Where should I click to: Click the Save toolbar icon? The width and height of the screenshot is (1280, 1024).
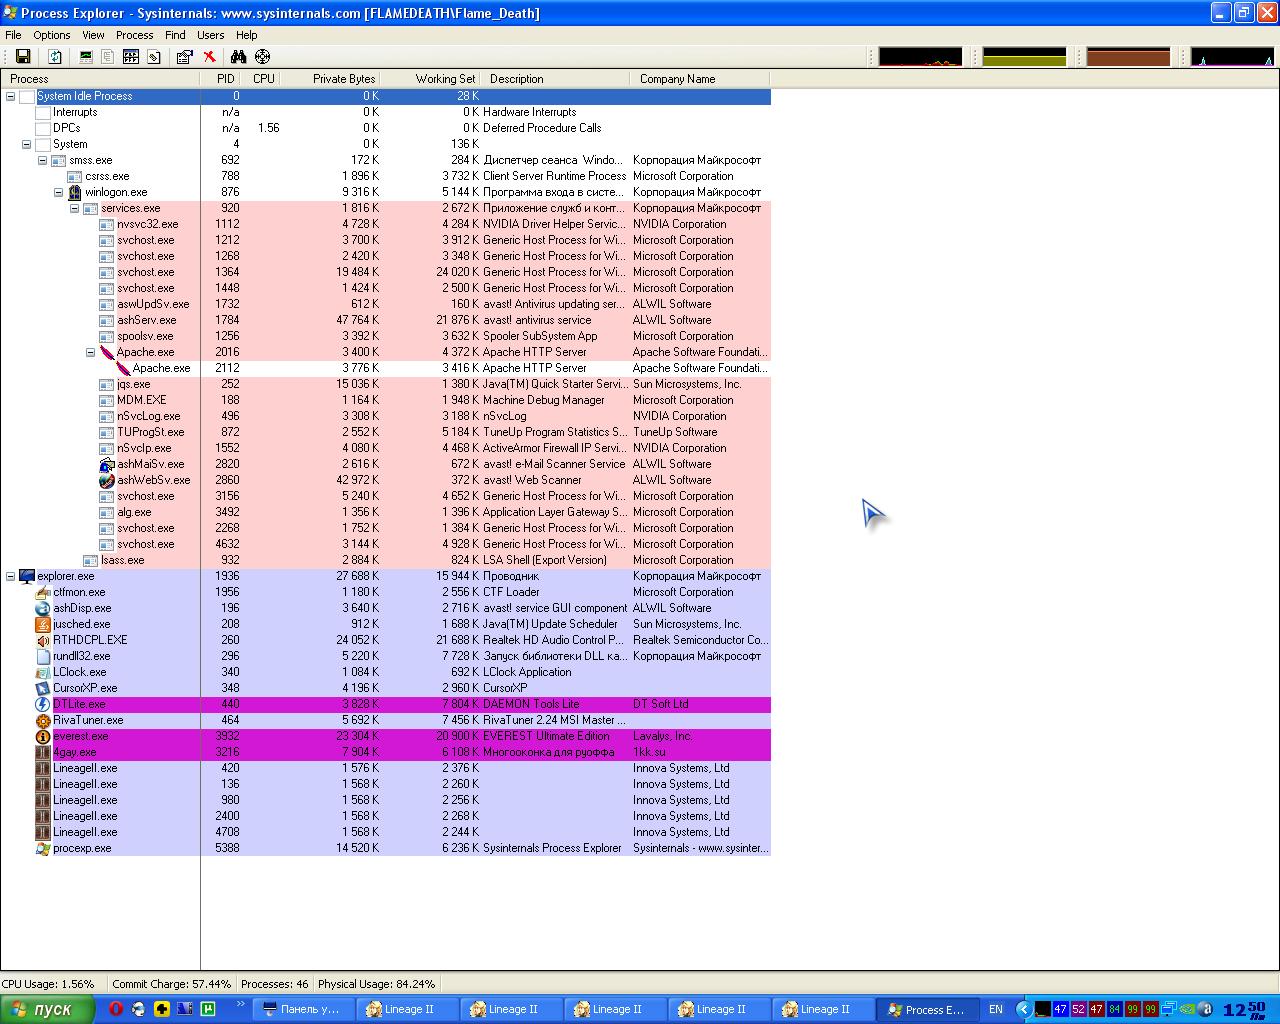23,57
